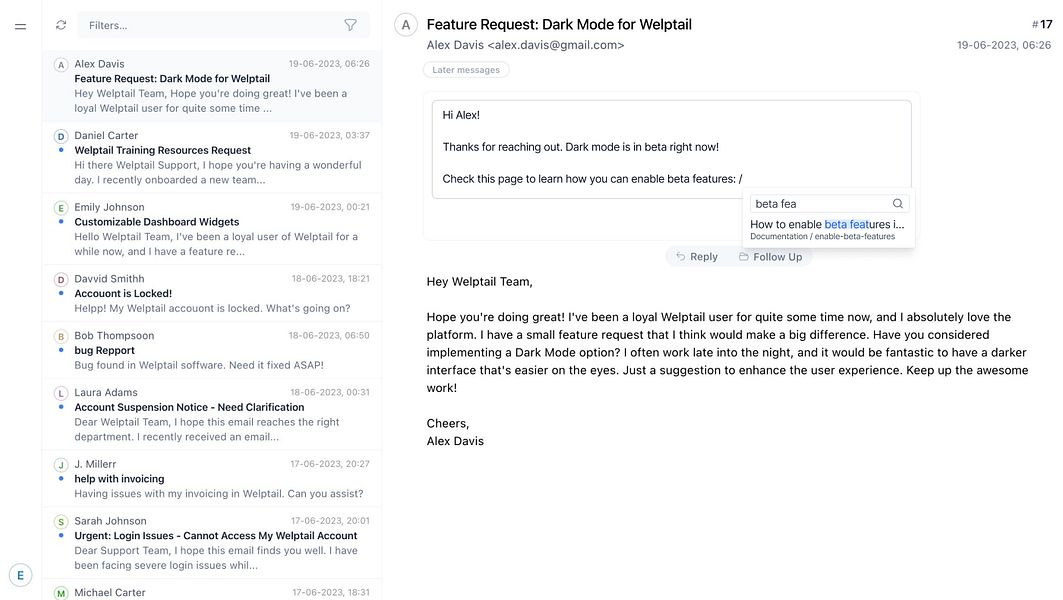This screenshot has height=600, width=1063.
Task: Click Sarah Johnson's S avatar icon
Action: point(61,522)
